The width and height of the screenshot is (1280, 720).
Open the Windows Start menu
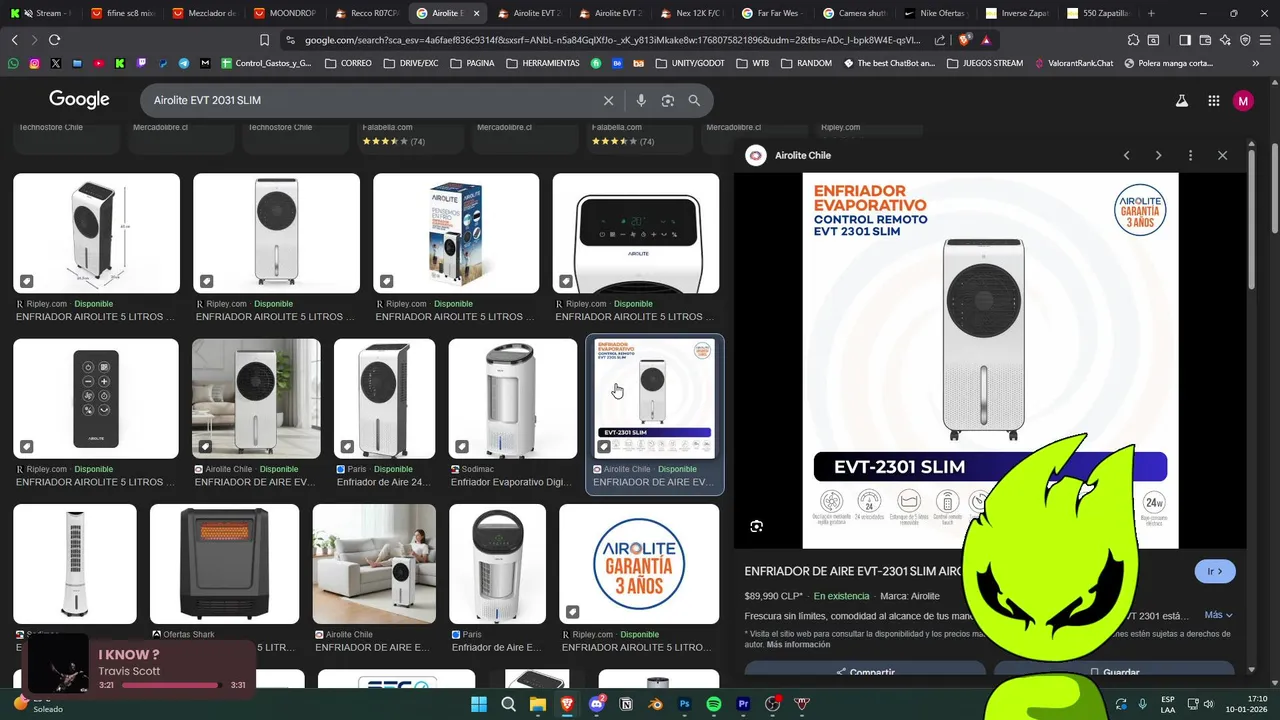(478, 704)
